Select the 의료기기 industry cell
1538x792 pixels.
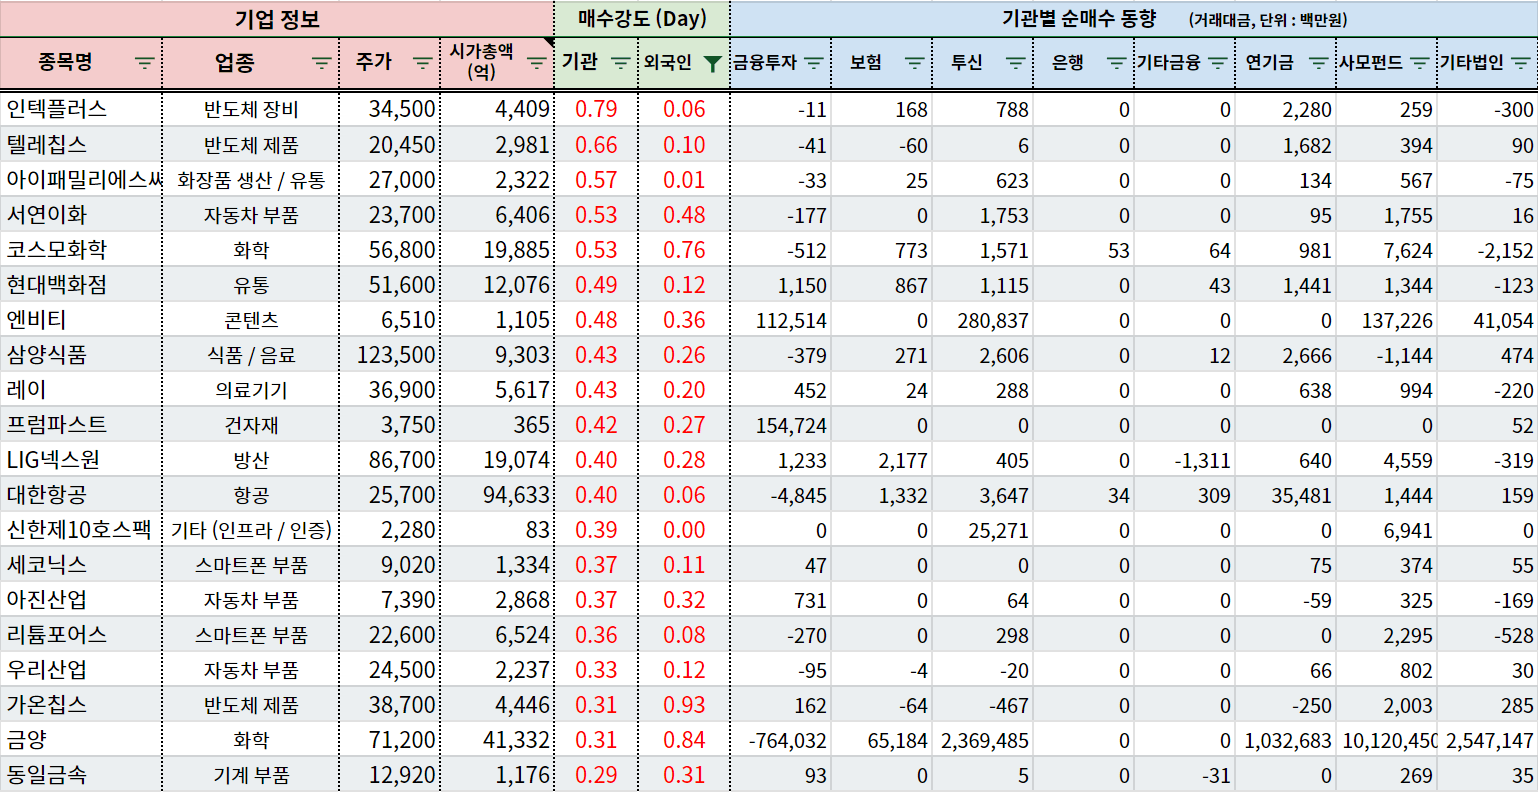(251, 390)
